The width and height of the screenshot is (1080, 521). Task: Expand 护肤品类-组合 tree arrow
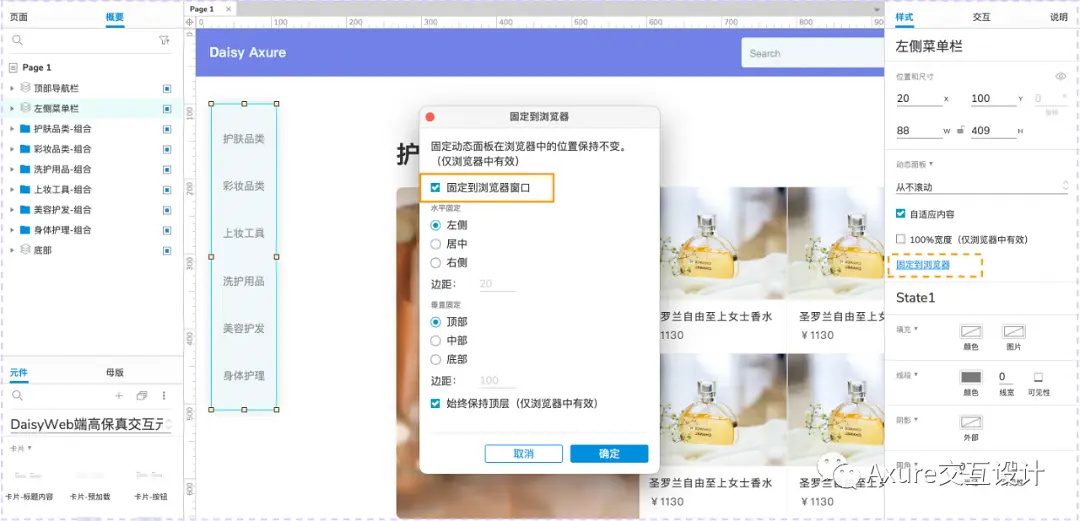pos(12,129)
